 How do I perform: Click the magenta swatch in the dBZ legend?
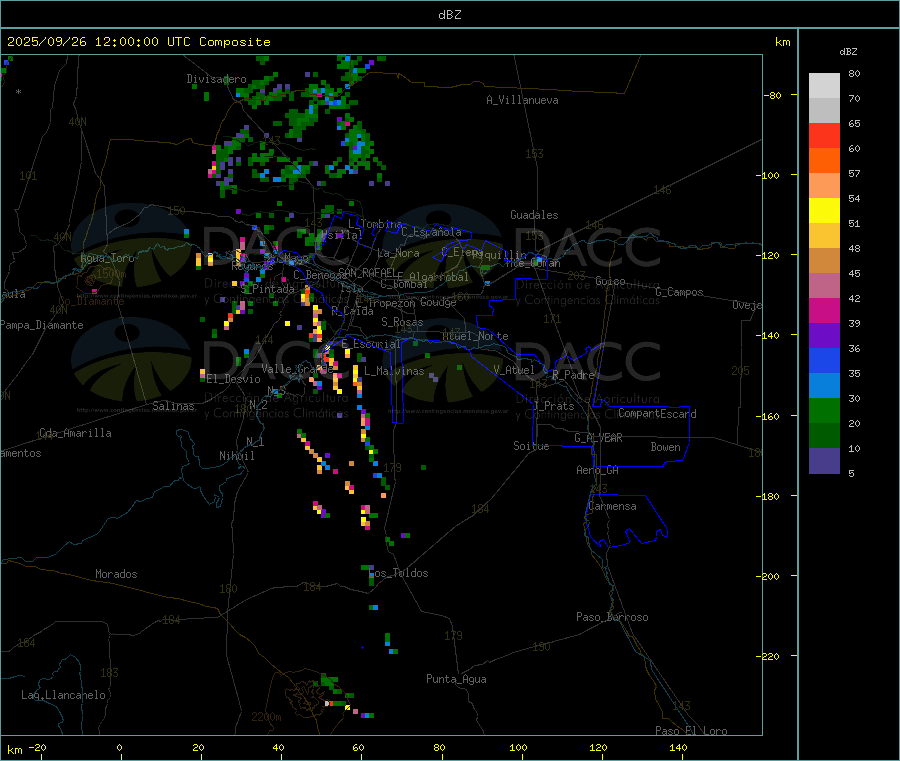point(824,310)
